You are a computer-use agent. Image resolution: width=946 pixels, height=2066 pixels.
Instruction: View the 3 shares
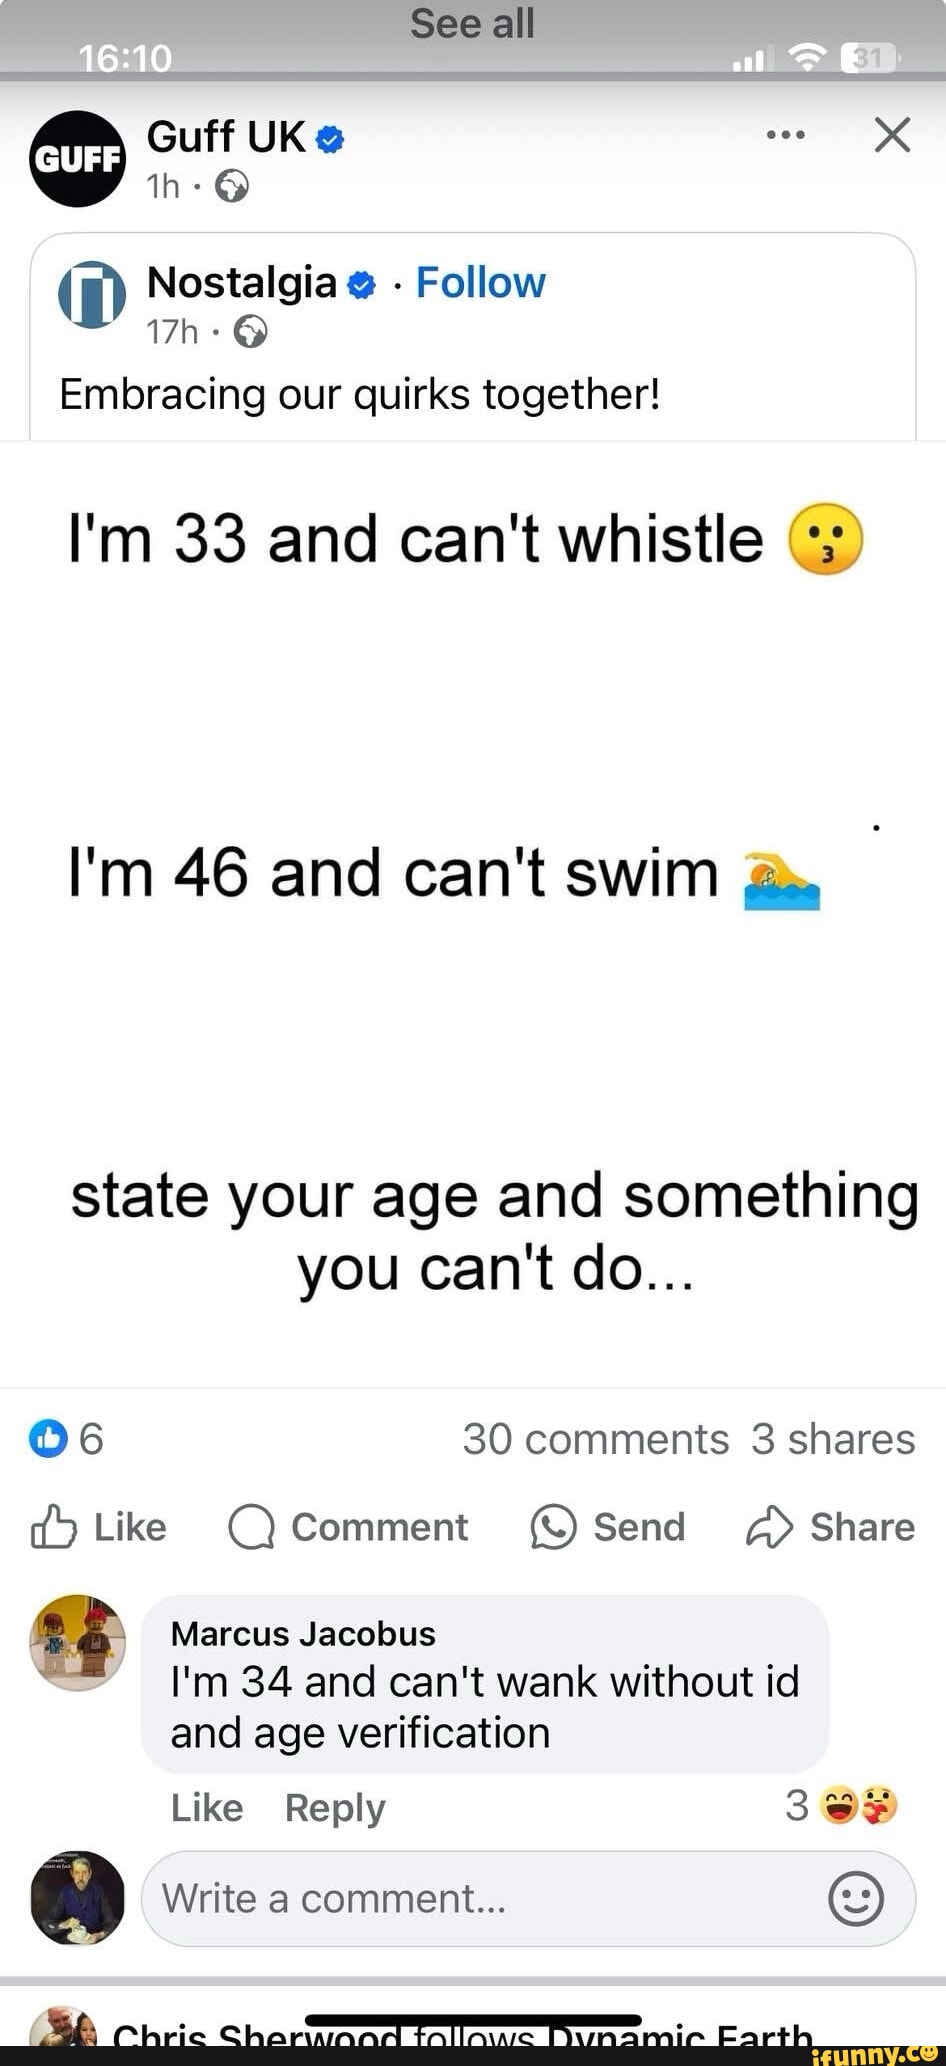point(832,1439)
